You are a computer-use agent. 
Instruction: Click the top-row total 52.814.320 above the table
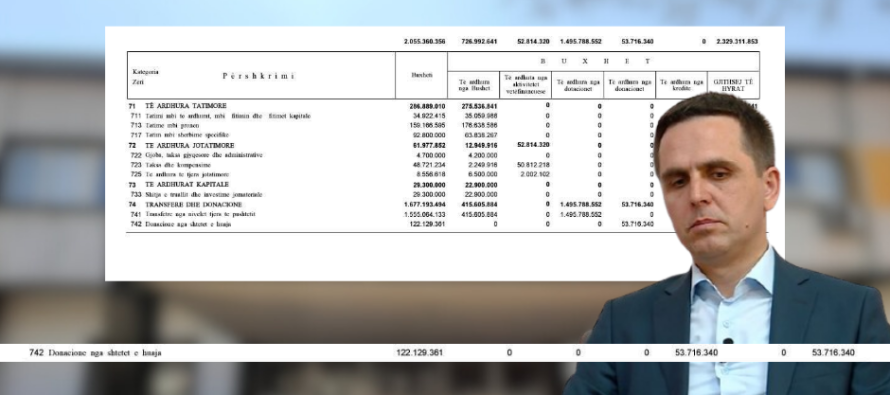click(533, 41)
